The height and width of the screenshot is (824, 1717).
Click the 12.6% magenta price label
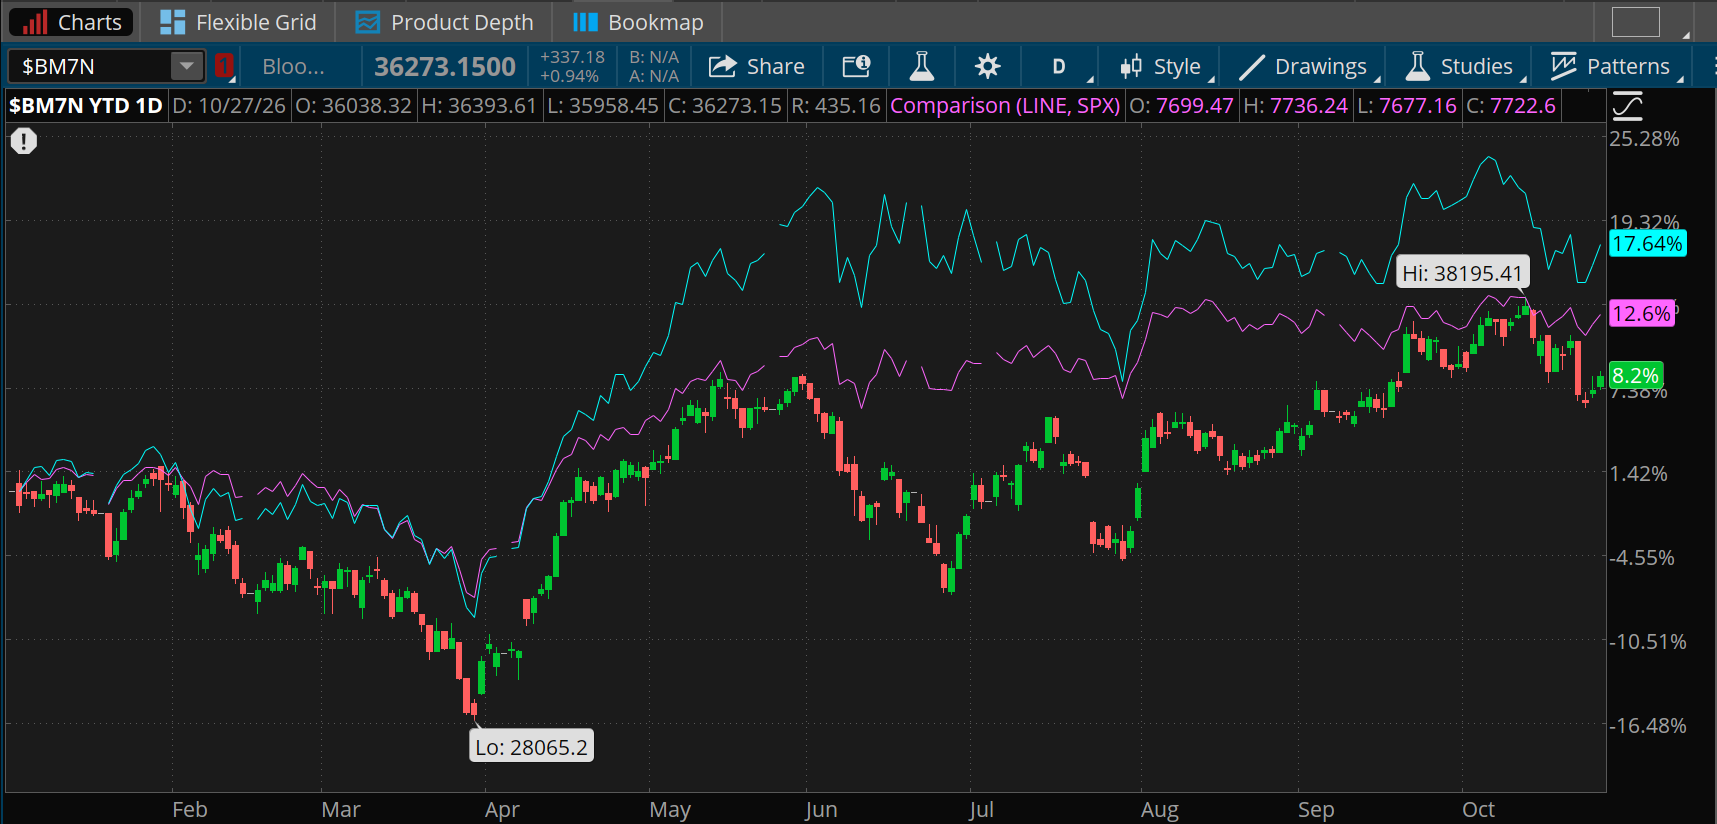(1642, 313)
